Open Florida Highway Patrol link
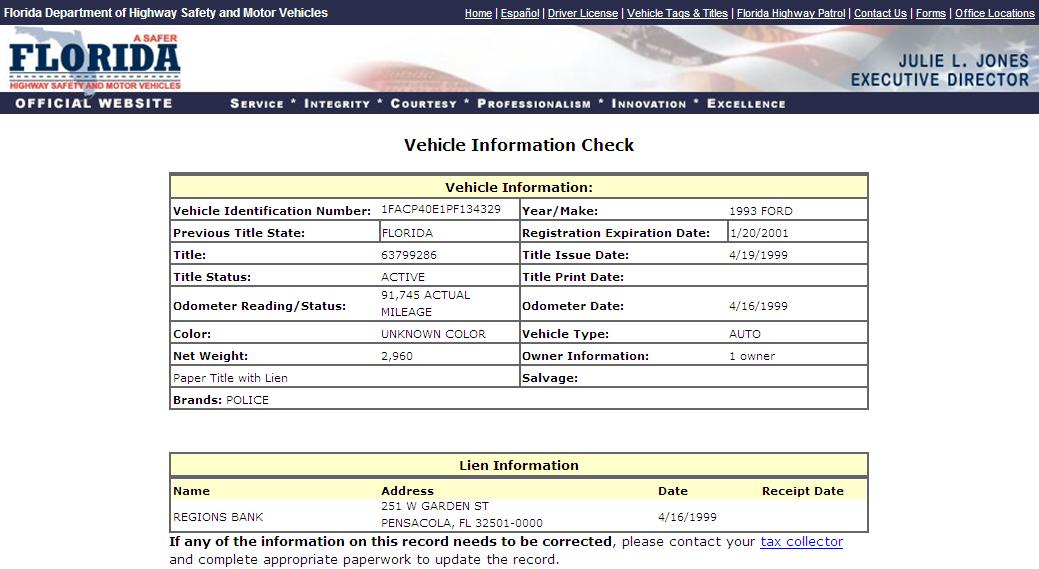Image resolution: width=1039 pixels, height=569 pixels. (790, 13)
